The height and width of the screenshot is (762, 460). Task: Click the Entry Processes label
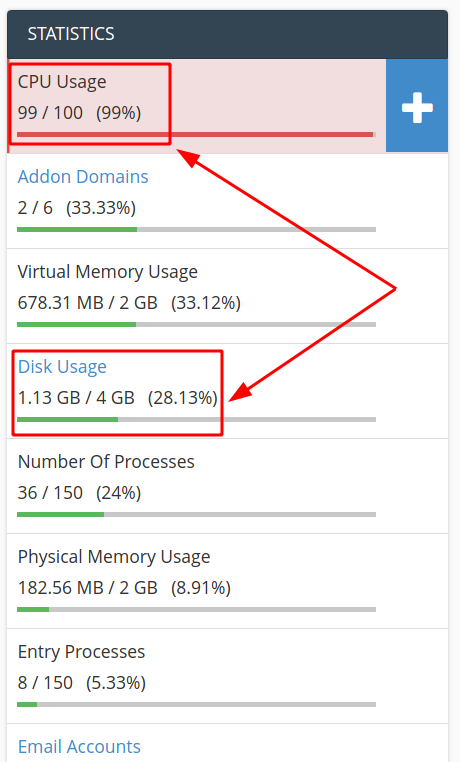click(x=81, y=652)
